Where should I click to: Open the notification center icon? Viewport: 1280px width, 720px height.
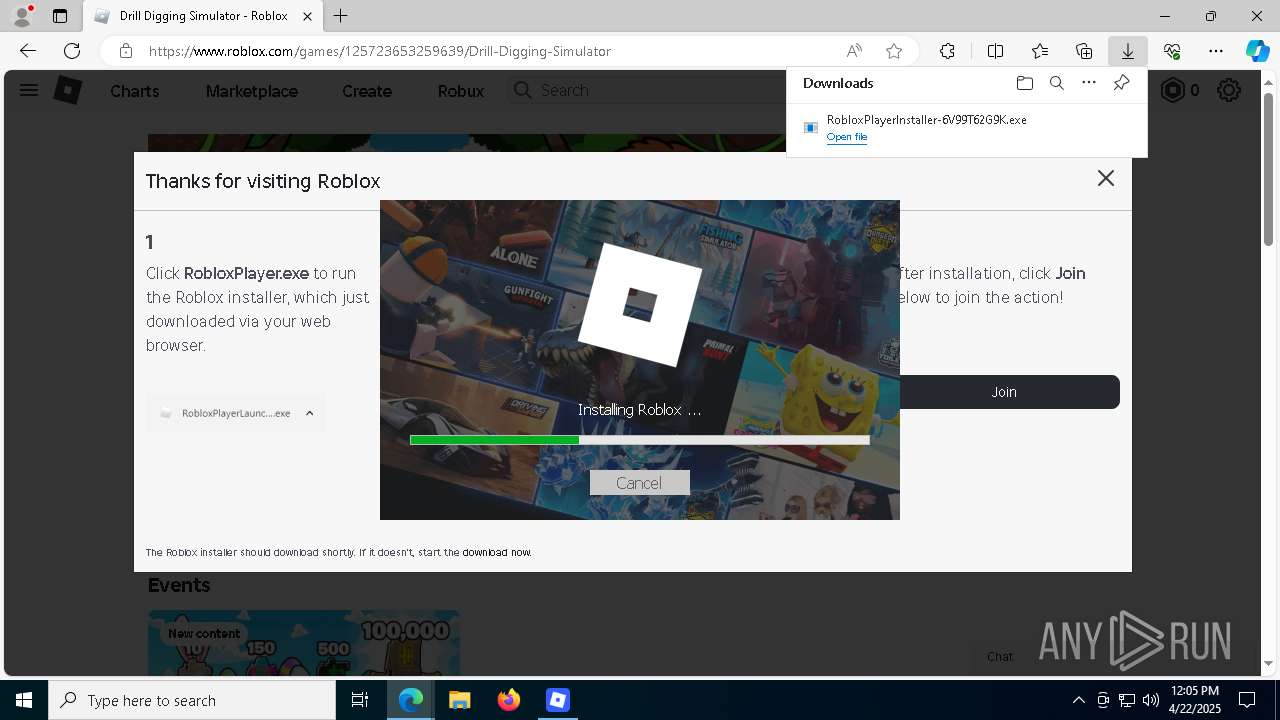coord(1247,700)
